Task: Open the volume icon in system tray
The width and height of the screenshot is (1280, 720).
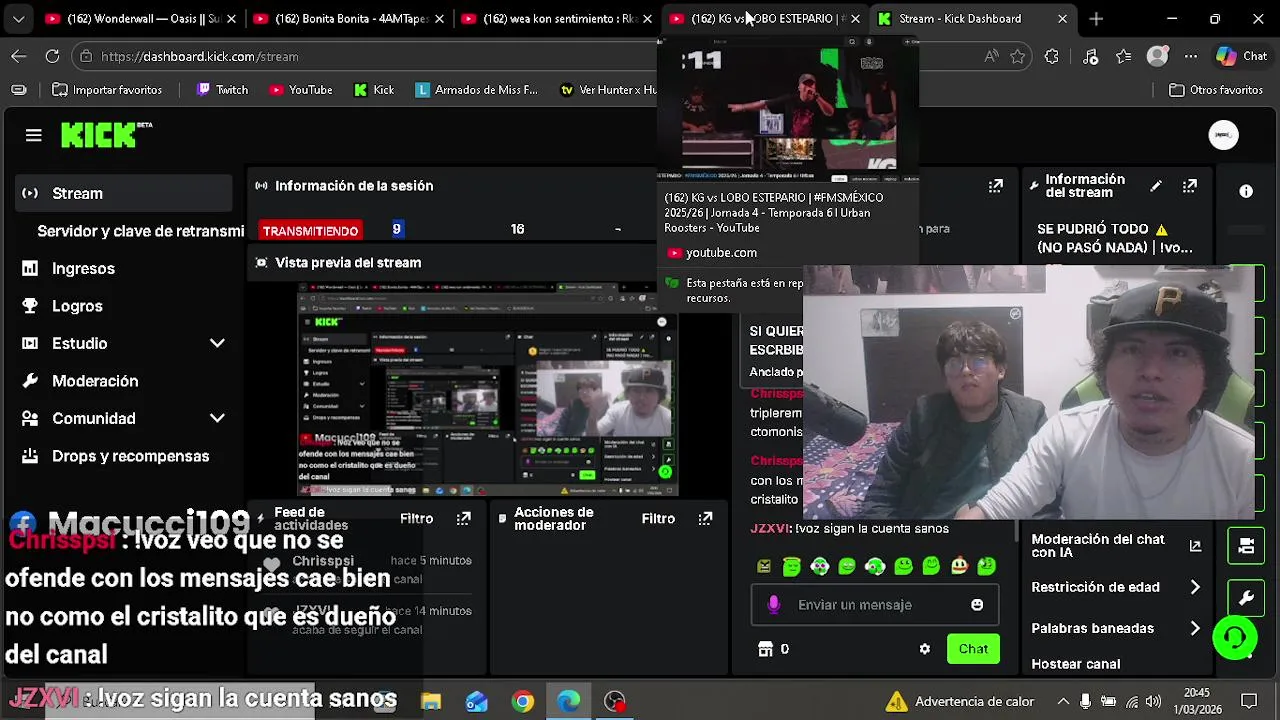Action: (x=1153, y=702)
